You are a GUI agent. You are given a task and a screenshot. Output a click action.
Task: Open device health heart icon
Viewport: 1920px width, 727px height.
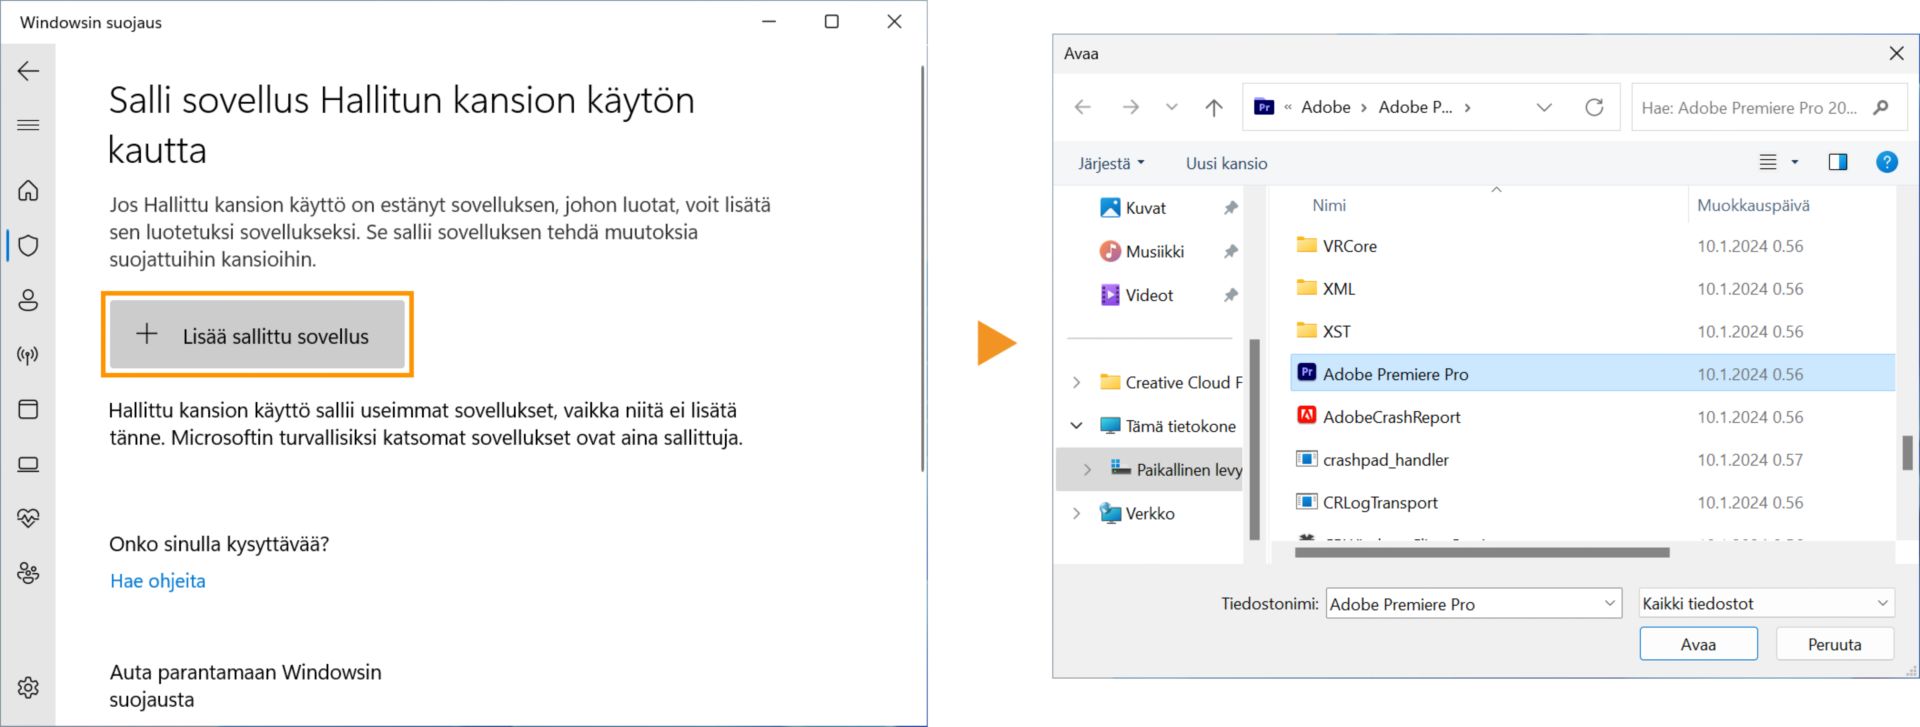[x=28, y=518]
